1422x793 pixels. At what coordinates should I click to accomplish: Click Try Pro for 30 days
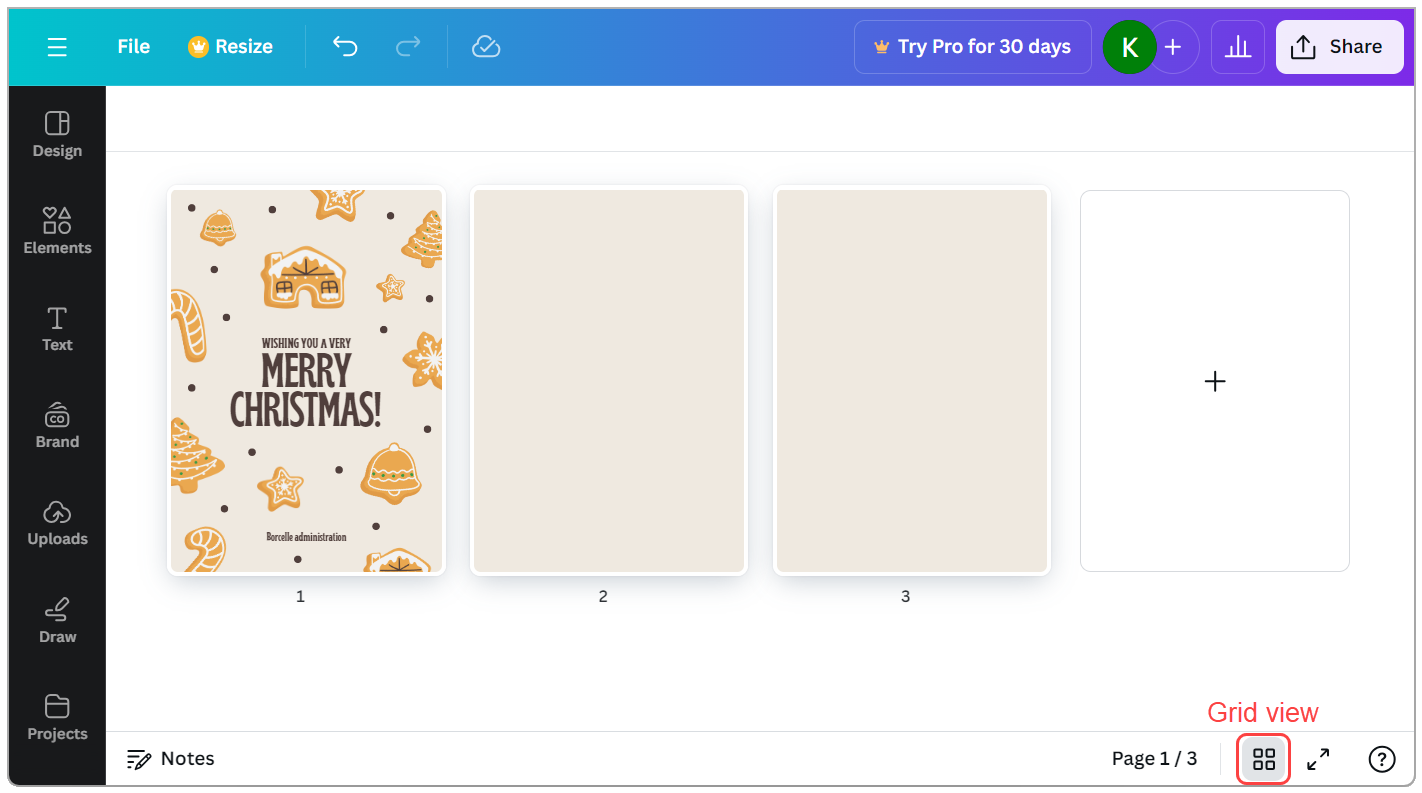972,46
